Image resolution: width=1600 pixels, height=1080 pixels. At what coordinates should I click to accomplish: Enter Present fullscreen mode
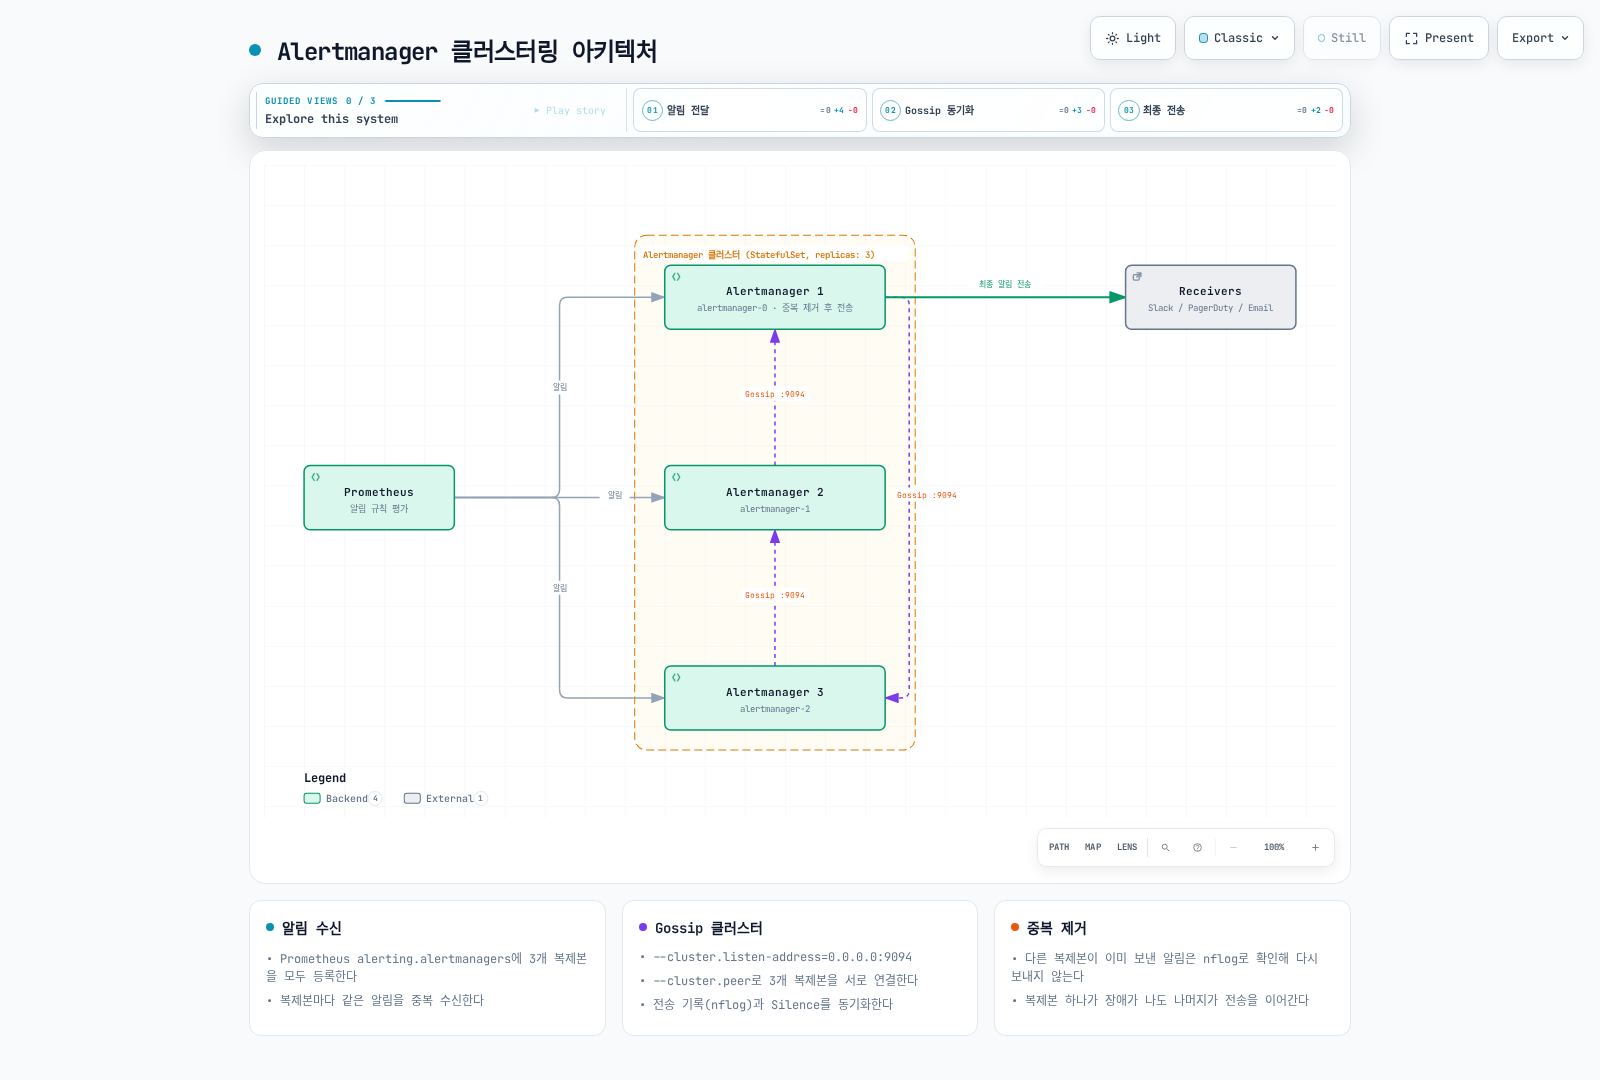tap(1439, 38)
